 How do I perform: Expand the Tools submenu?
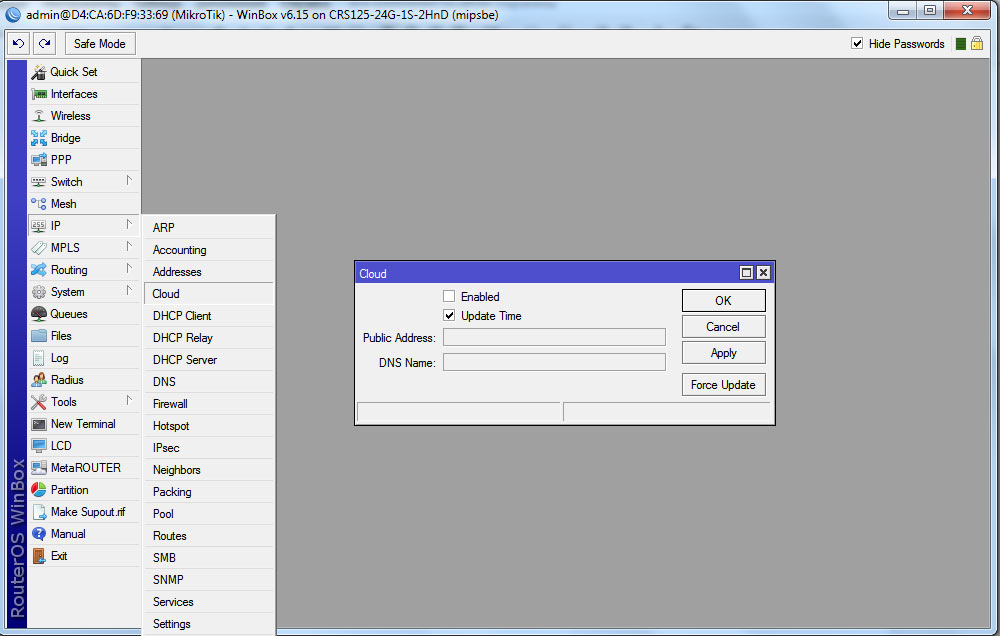point(128,401)
